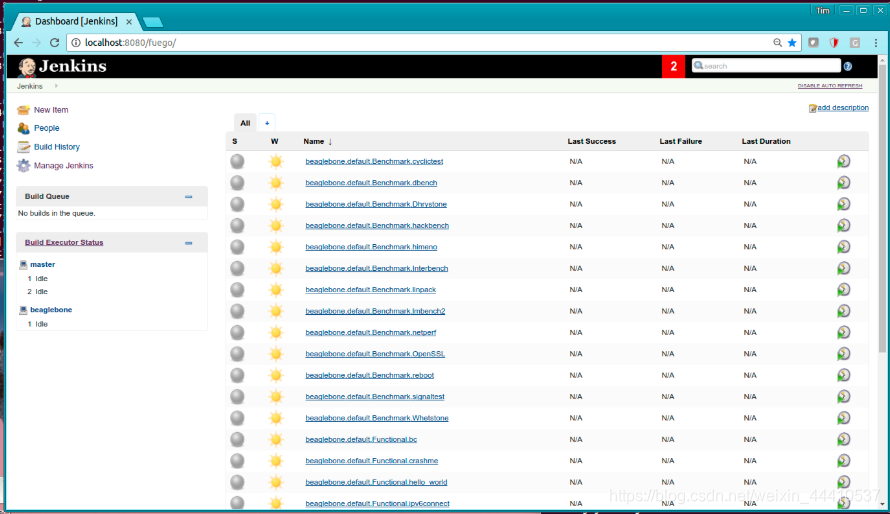The width and height of the screenshot is (890, 514).
Task: Open beaglebone.default.Functional.hello_world job
Action: point(376,482)
